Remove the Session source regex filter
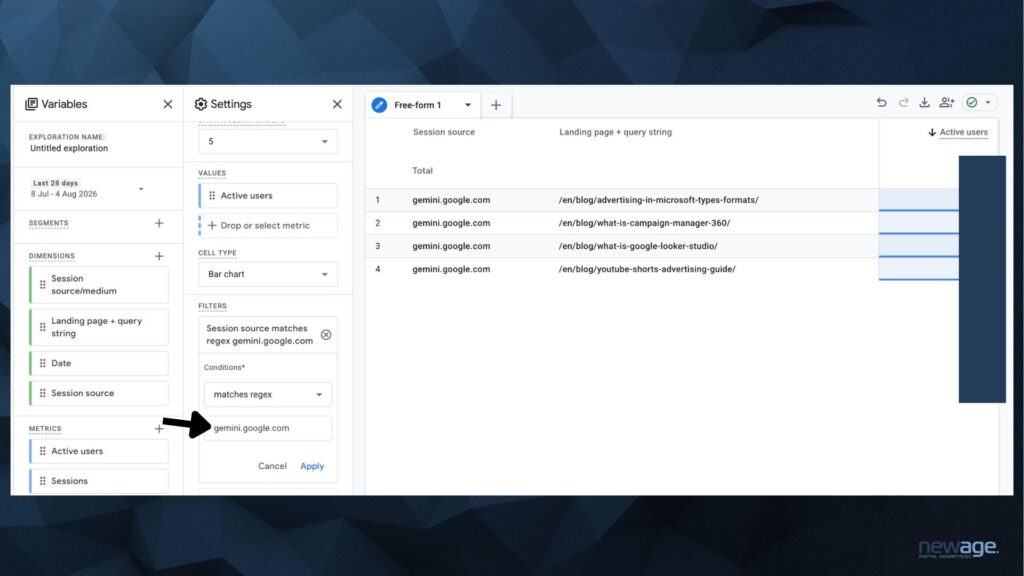Screen dimensions: 1024x576 [326, 335]
